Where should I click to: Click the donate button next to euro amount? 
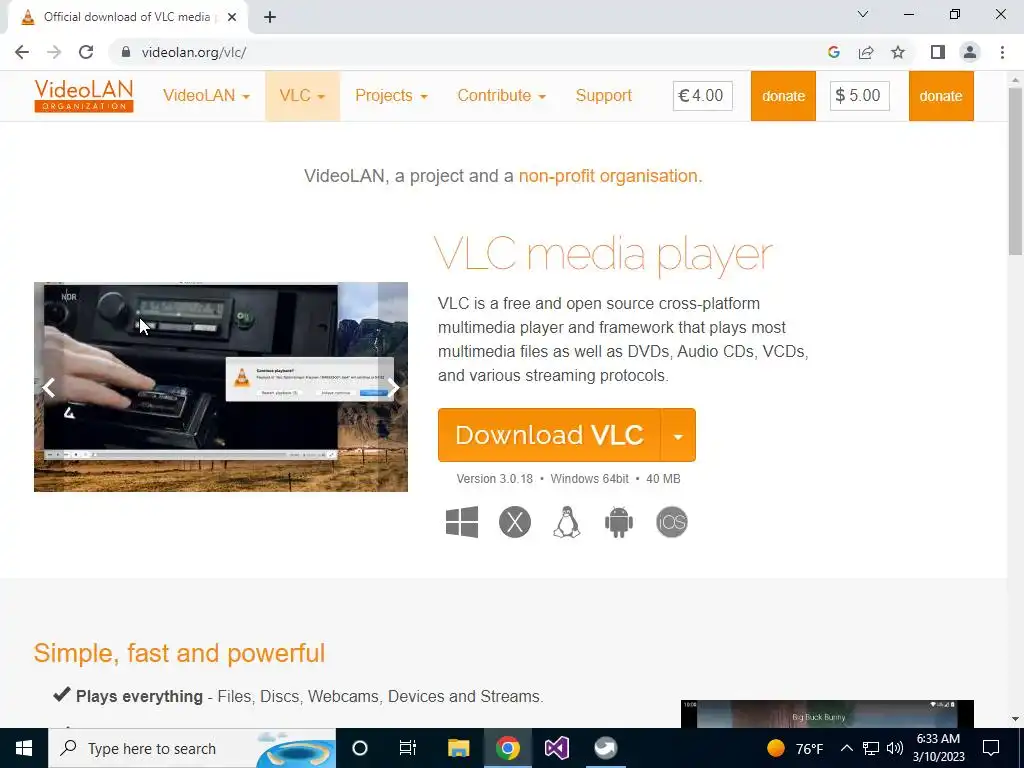[x=783, y=96]
